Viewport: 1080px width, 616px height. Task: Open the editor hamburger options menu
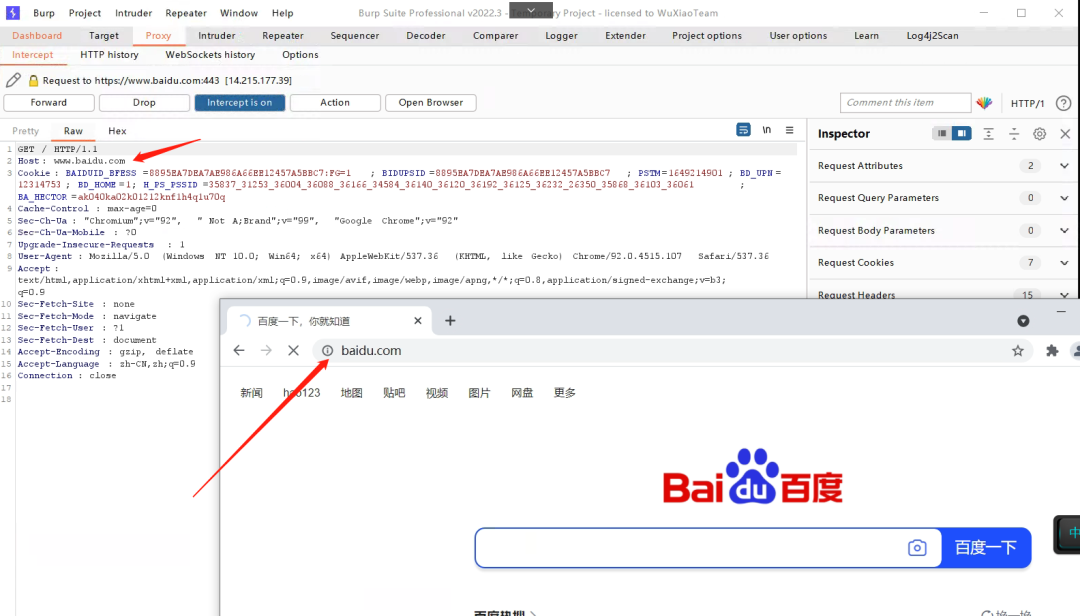pos(790,130)
